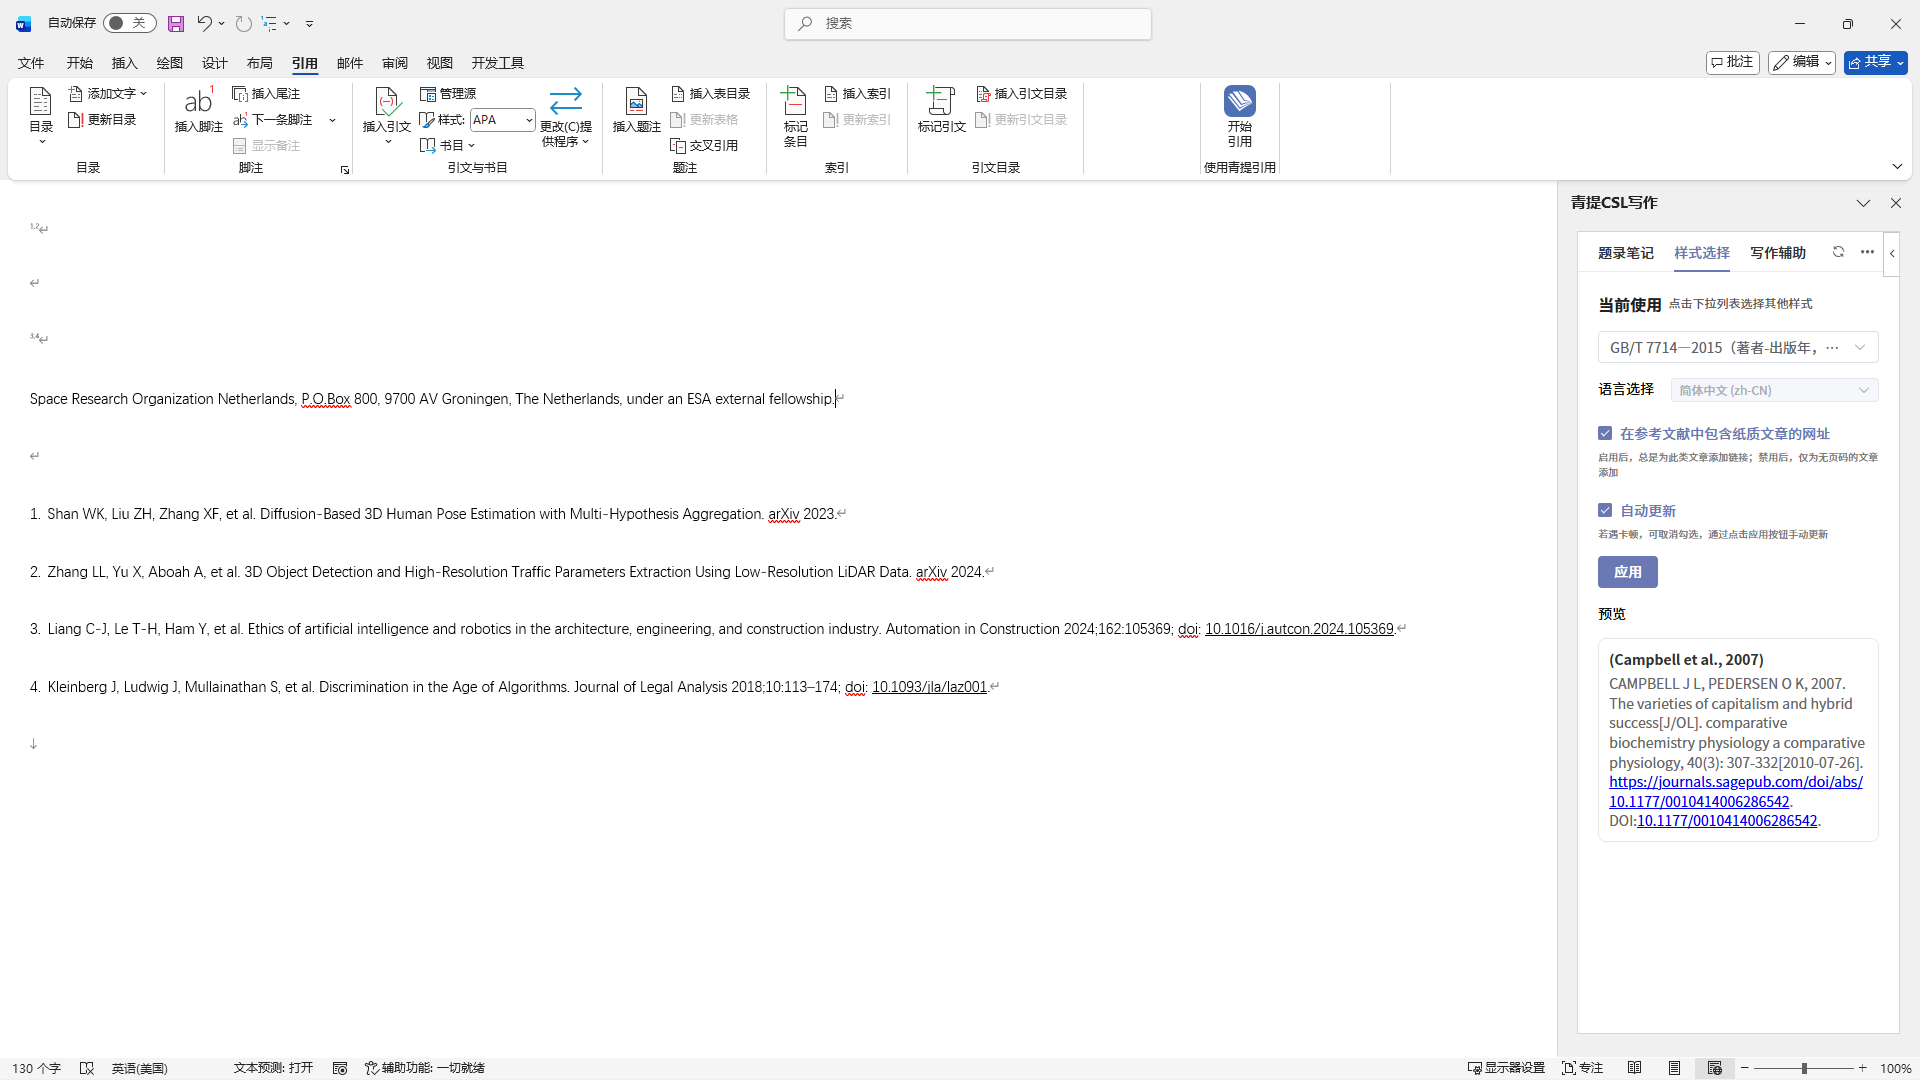Open the APA citation style dropdown
This screenshot has width=1920, height=1080.
(528, 120)
